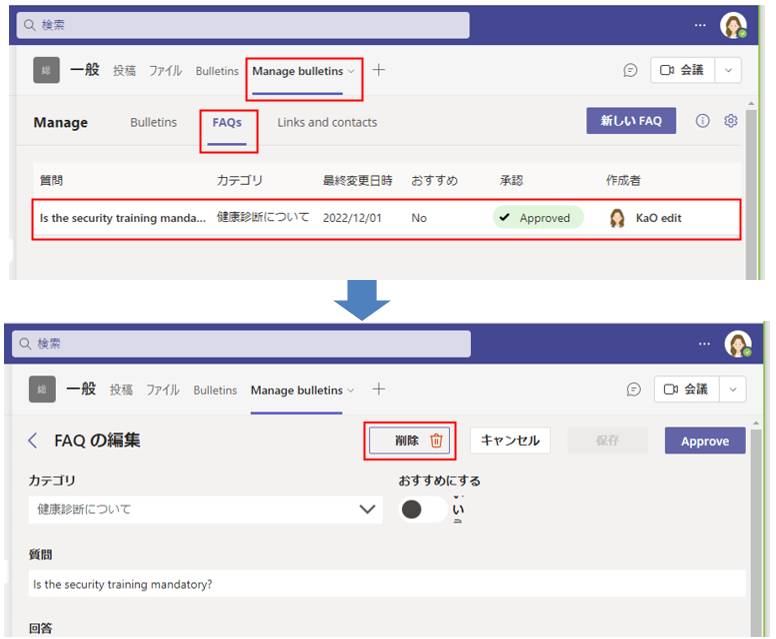Viewport: 776px width, 639px height.
Task: Open the ファイル tab in top window
Action: [x=165, y=71]
